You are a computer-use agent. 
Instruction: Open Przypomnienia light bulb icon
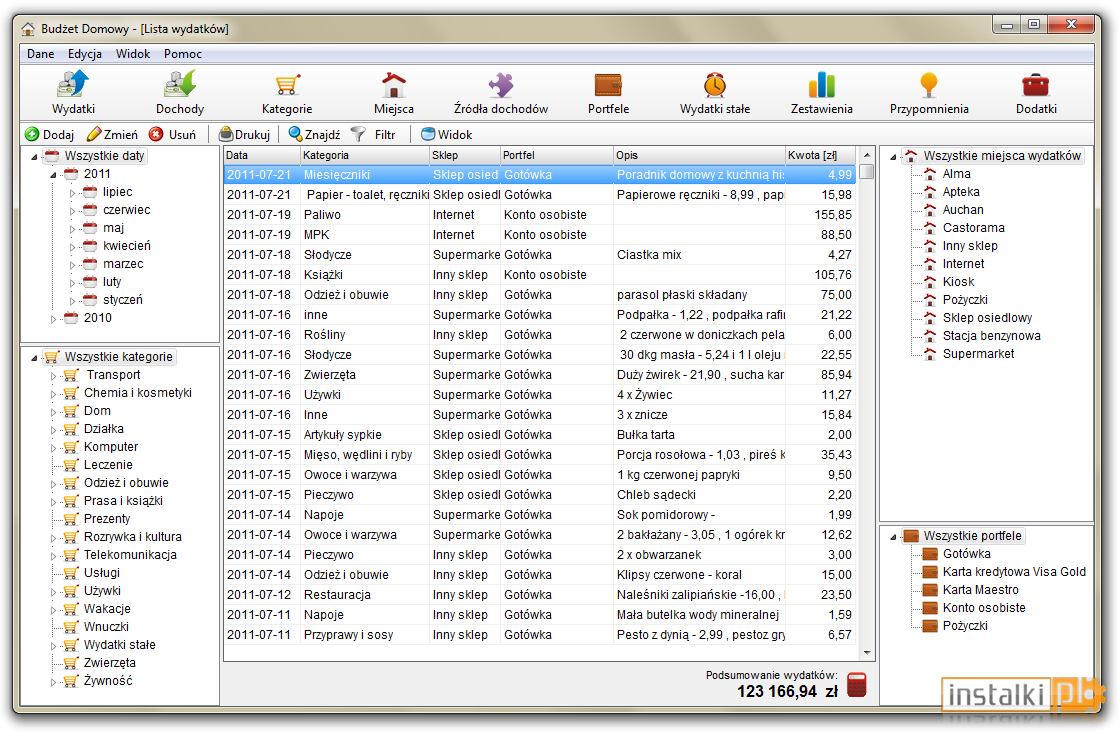(928, 86)
